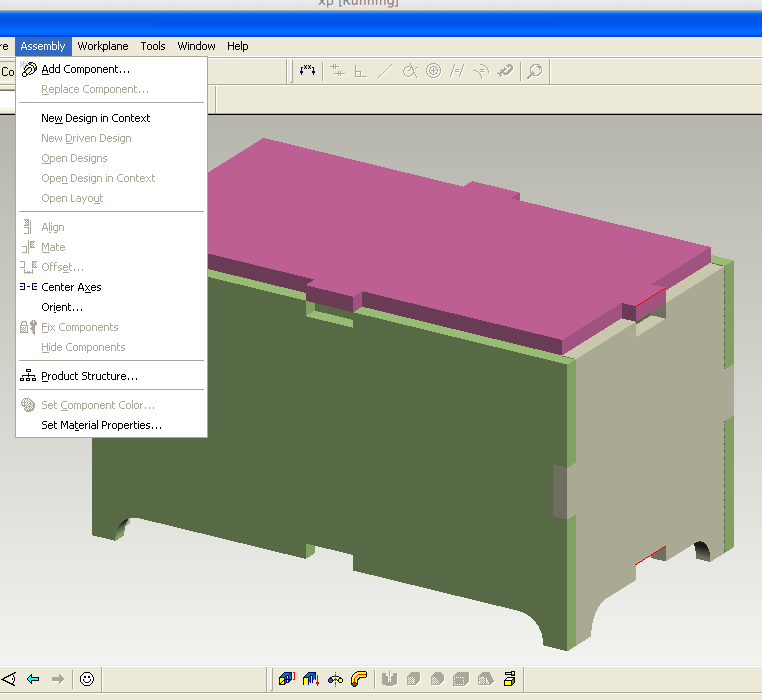Select the sweep pipe feature icon

(359, 679)
